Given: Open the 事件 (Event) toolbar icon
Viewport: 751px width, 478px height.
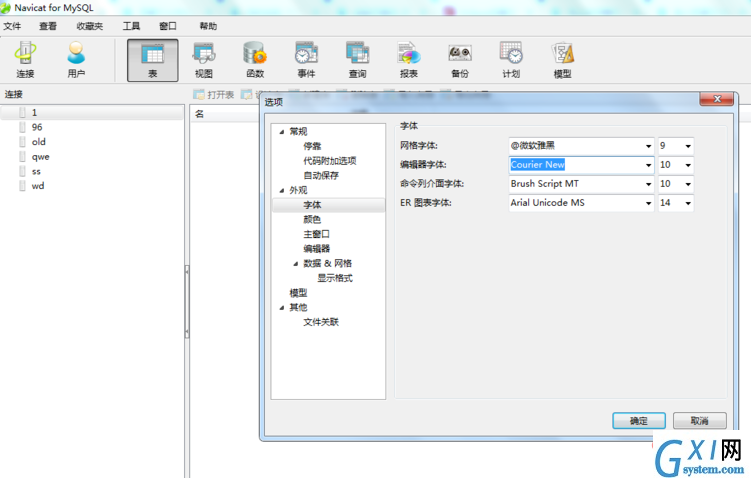Looking at the screenshot, I should click(x=306, y=60).
